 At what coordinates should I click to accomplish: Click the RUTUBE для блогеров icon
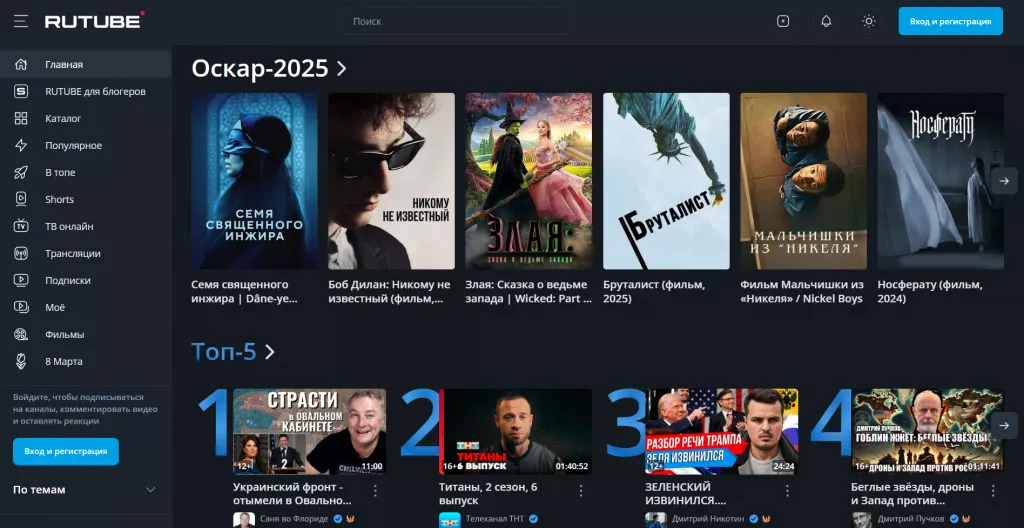(x=21, y=91)
